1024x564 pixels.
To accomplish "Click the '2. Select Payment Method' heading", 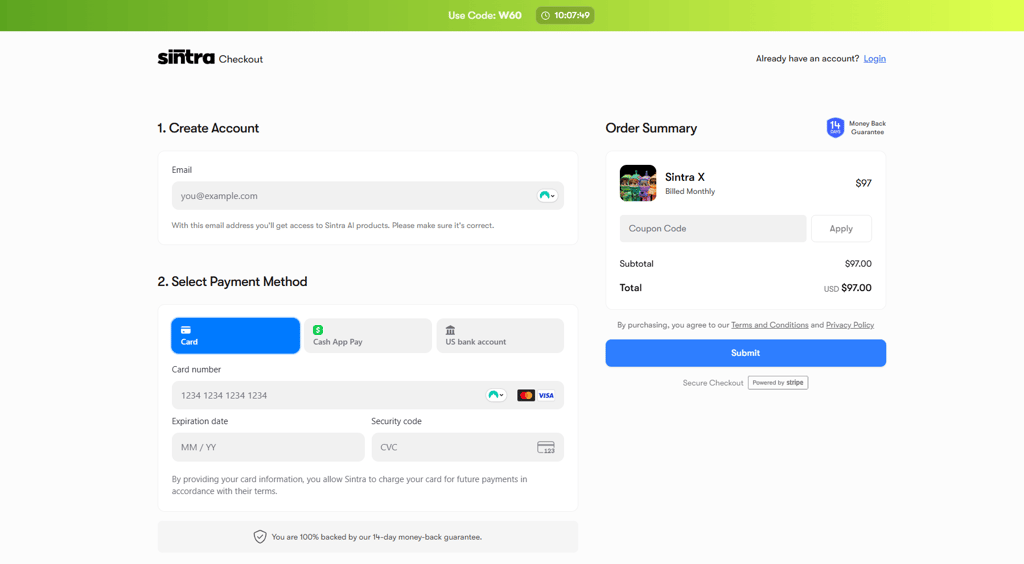I will click(x=232, y=281).
